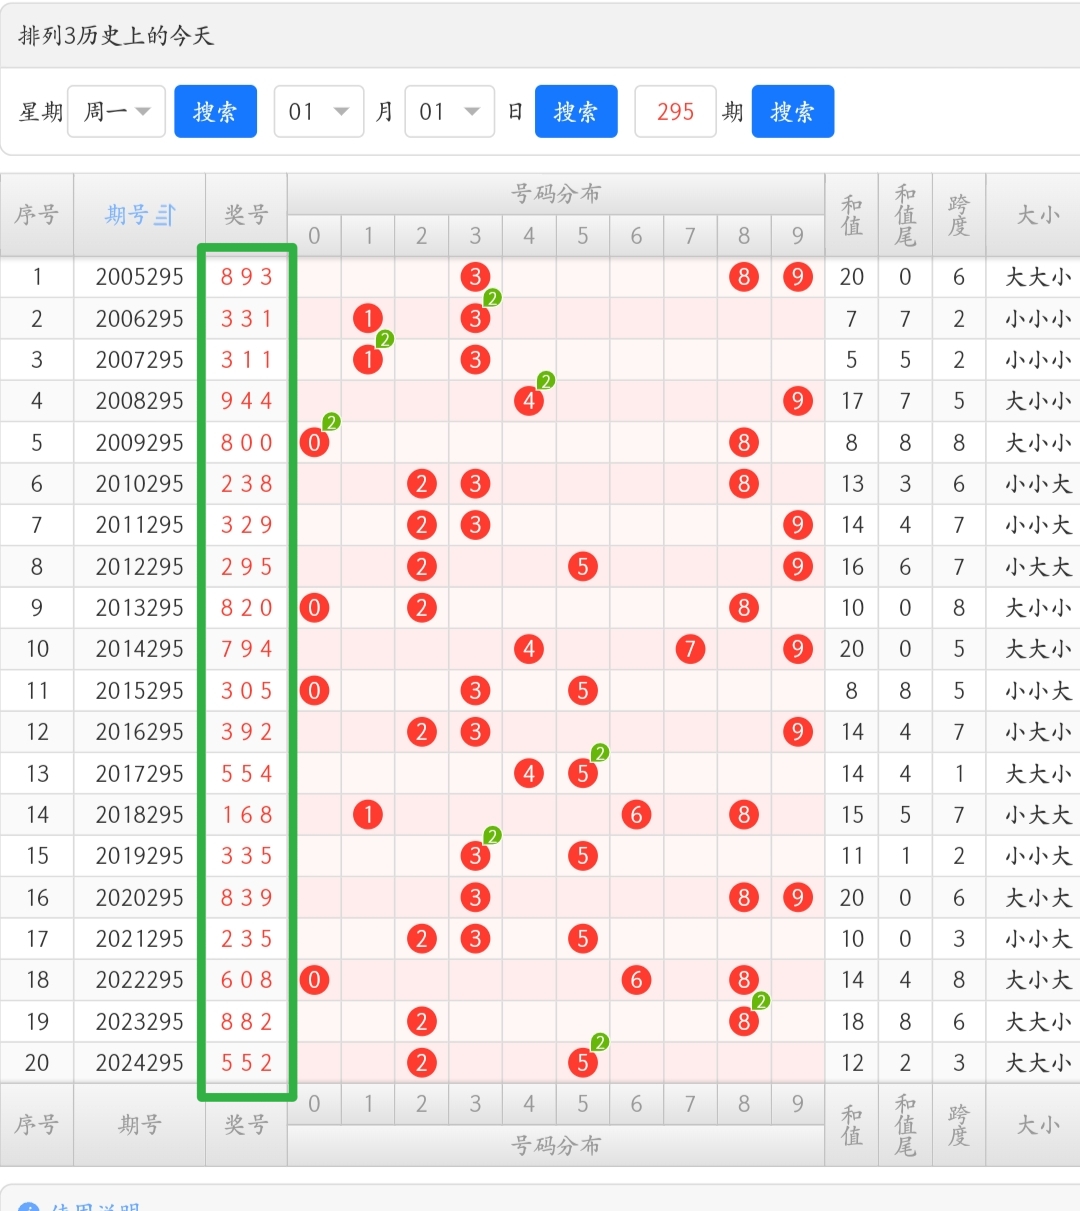
Task: Open the month 01 dropdown
Action: click(319, 111)
